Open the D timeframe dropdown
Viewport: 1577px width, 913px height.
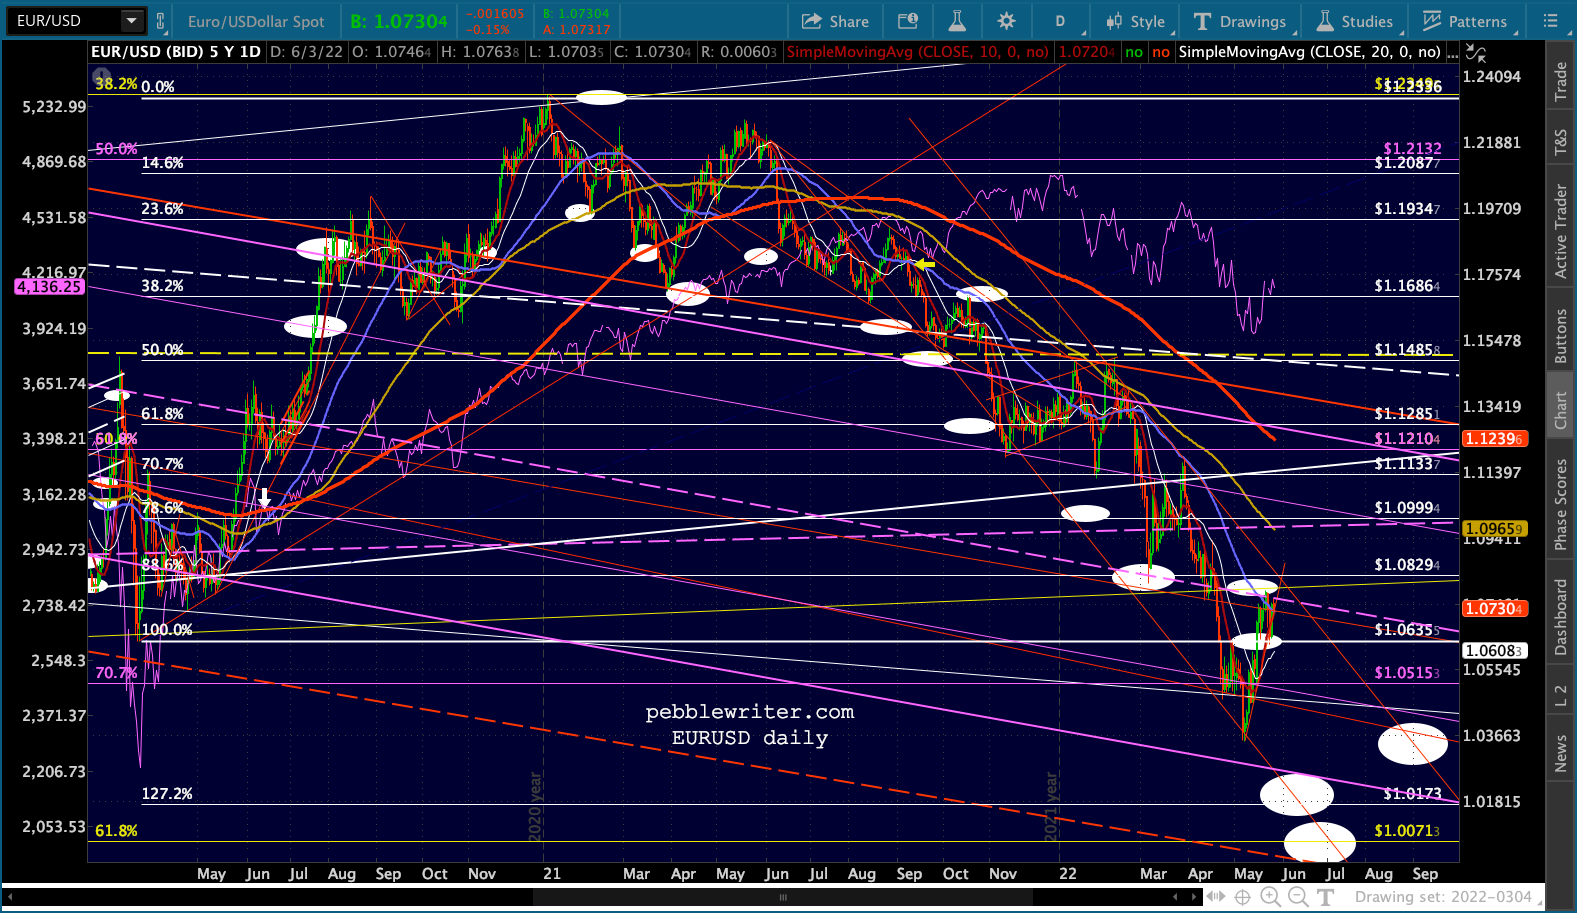point(1060,21)
